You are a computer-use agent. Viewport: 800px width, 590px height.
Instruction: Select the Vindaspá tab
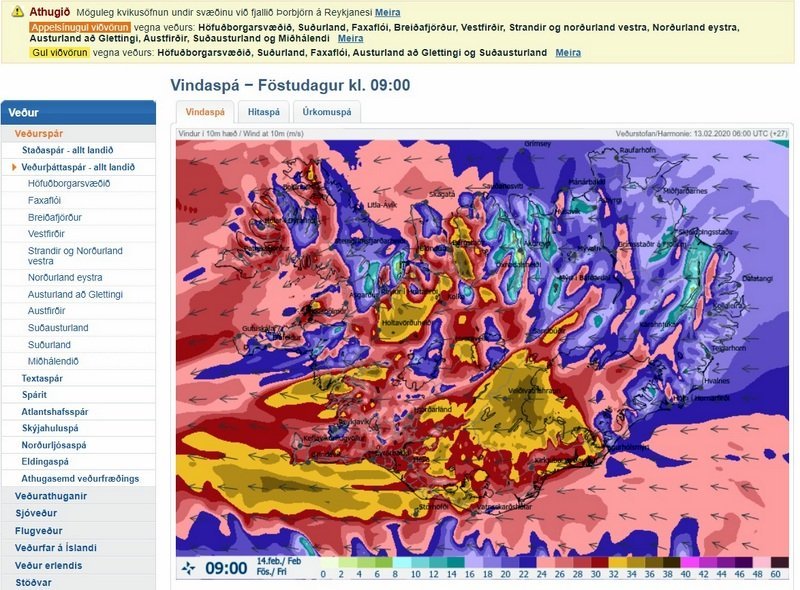pyautogui.click(x=204, y=112)
